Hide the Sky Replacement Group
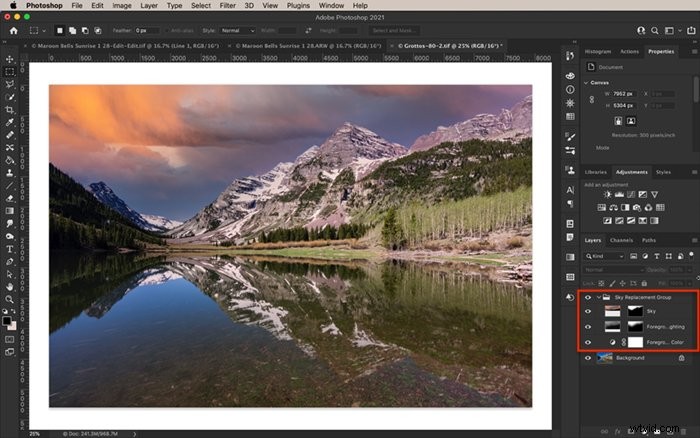Screen dimensions: 700x438 pos(588,297)
